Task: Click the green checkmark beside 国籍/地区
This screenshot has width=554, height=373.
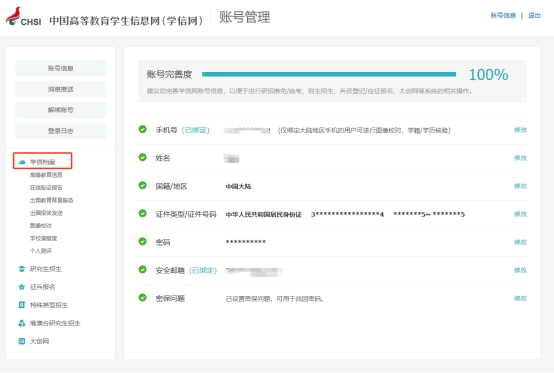Action: 142,185
